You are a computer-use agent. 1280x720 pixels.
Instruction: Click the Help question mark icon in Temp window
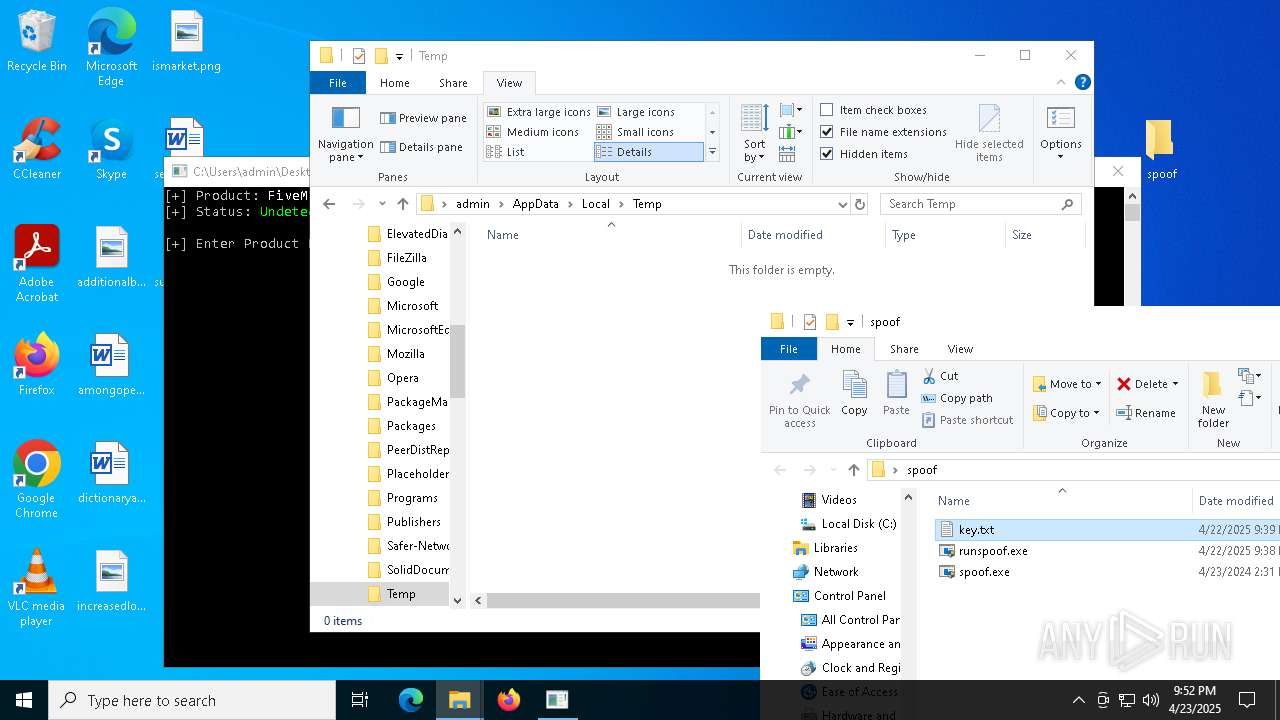(x=1082, y=83)
